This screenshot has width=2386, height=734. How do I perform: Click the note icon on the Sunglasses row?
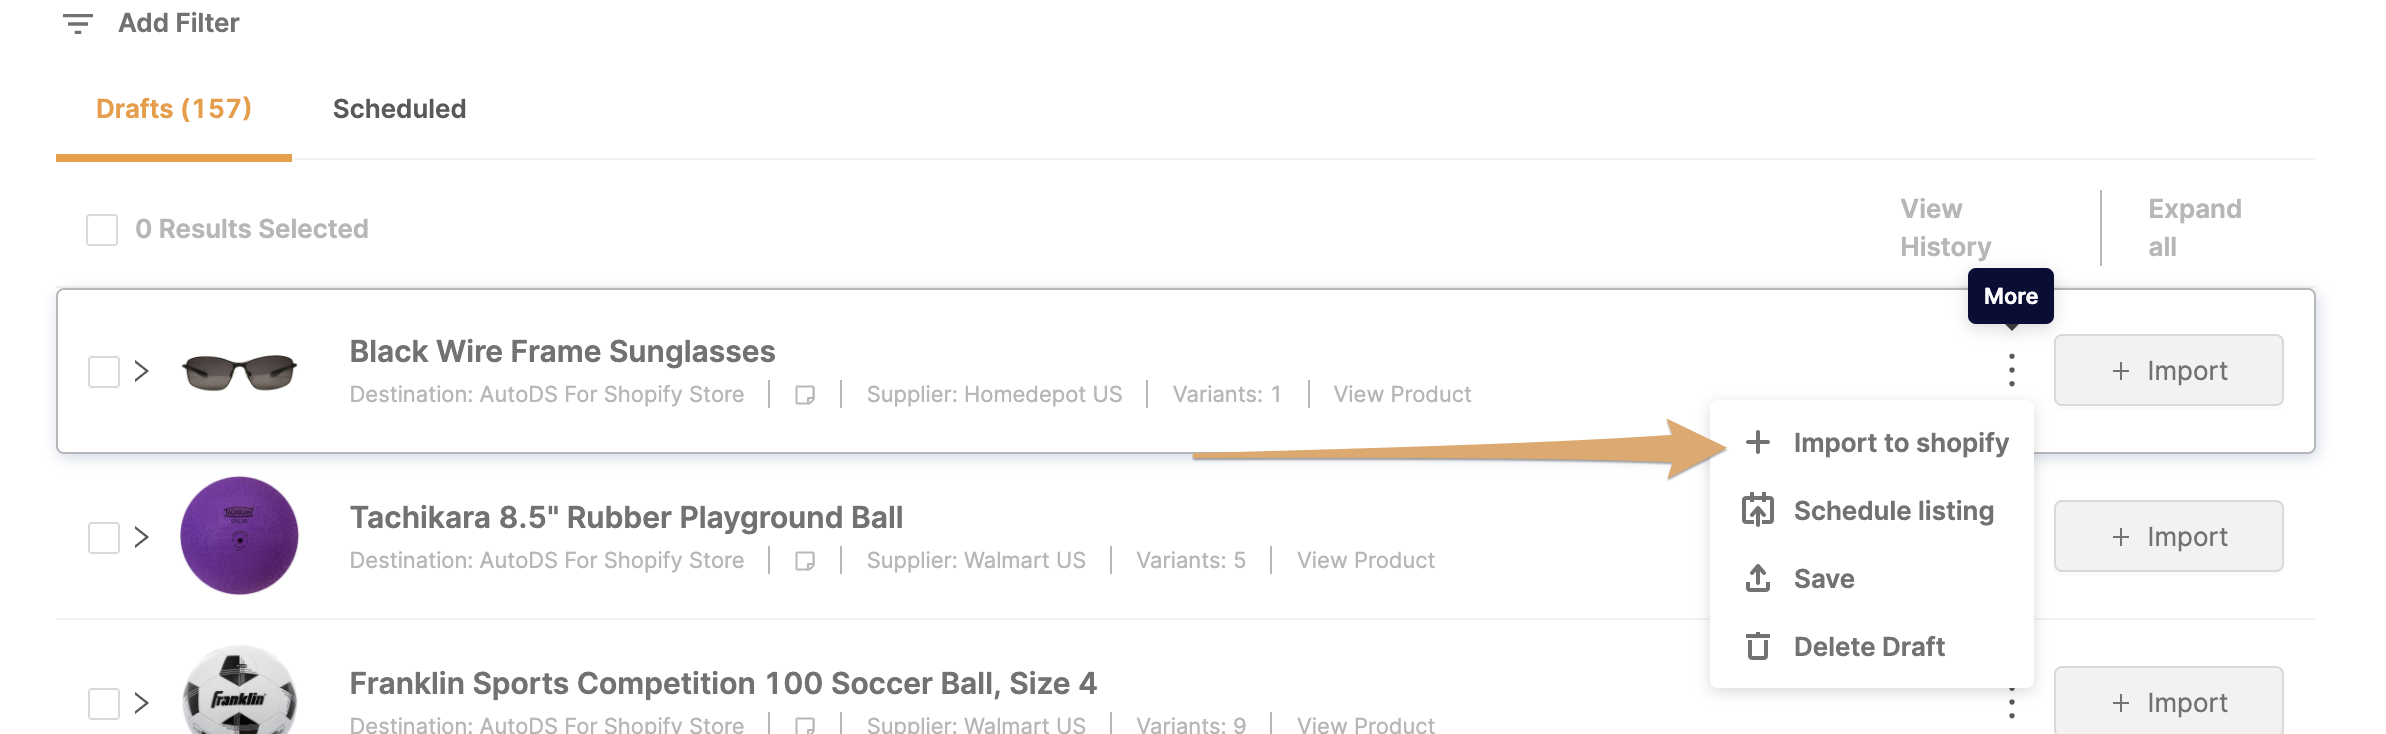pyautogui.click(x=805, y=395)
